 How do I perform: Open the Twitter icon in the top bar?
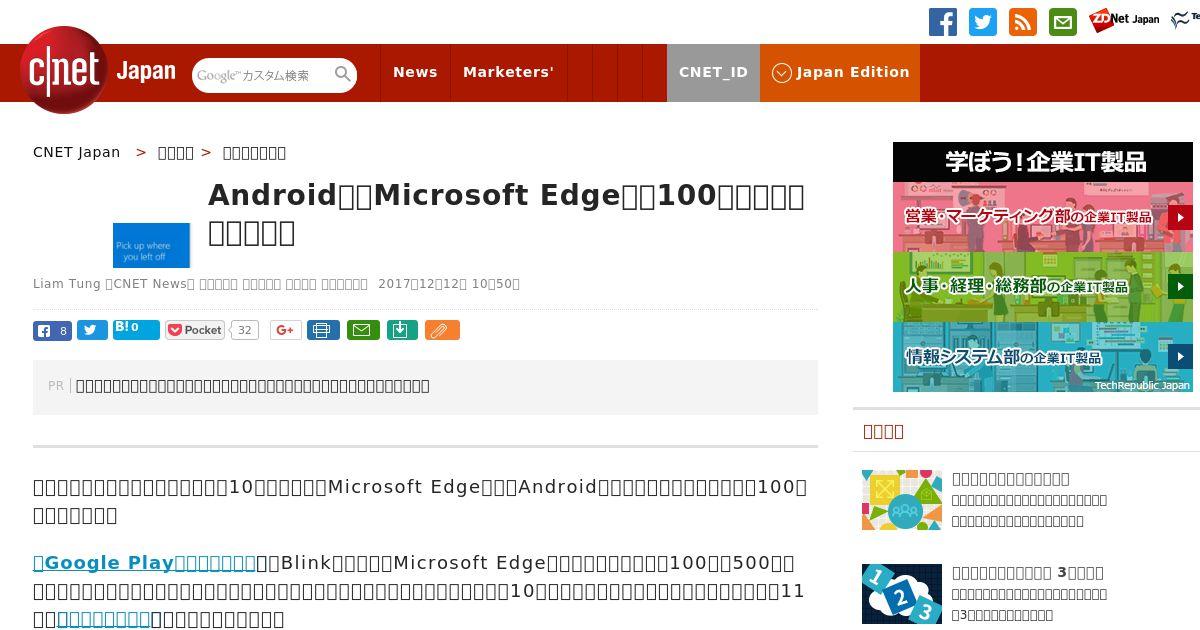(983, 22)
